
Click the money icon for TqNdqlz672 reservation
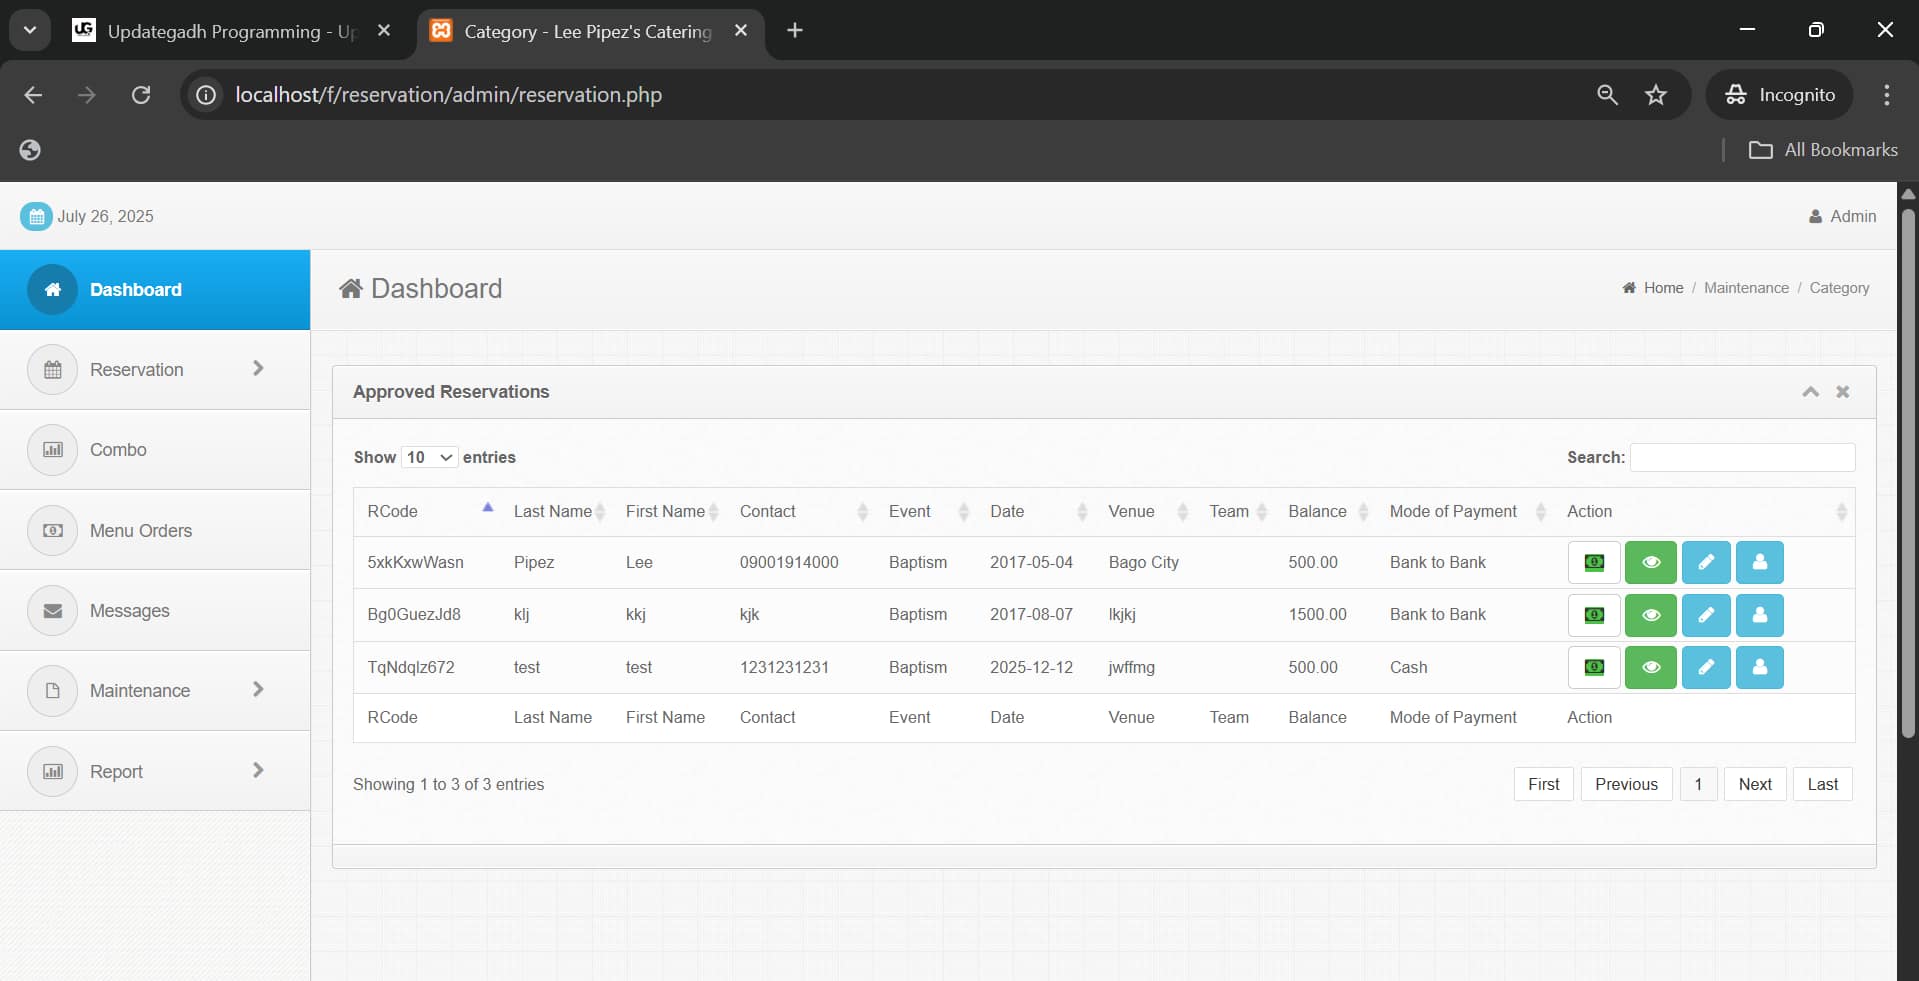pos(1594,667)
